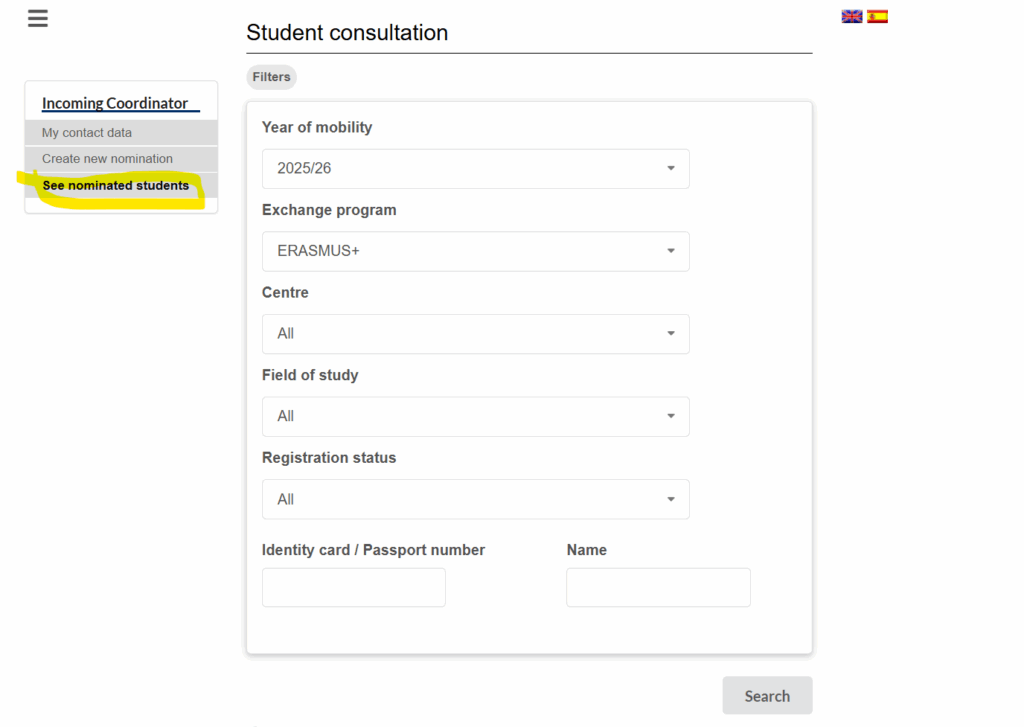Click the Exchange program dropdown arrow

(x=671, y=251)
